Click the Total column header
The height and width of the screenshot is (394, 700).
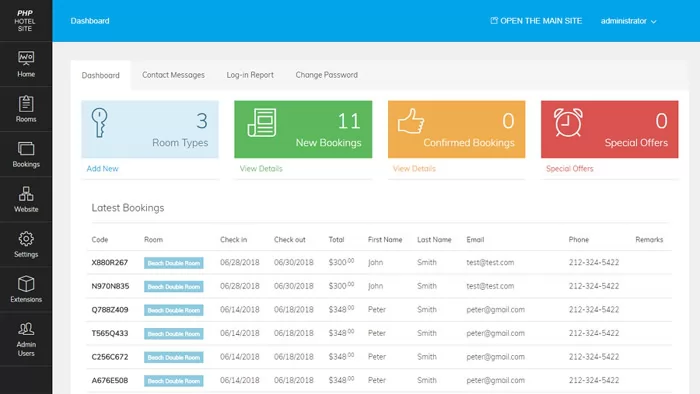coord(336,240)
